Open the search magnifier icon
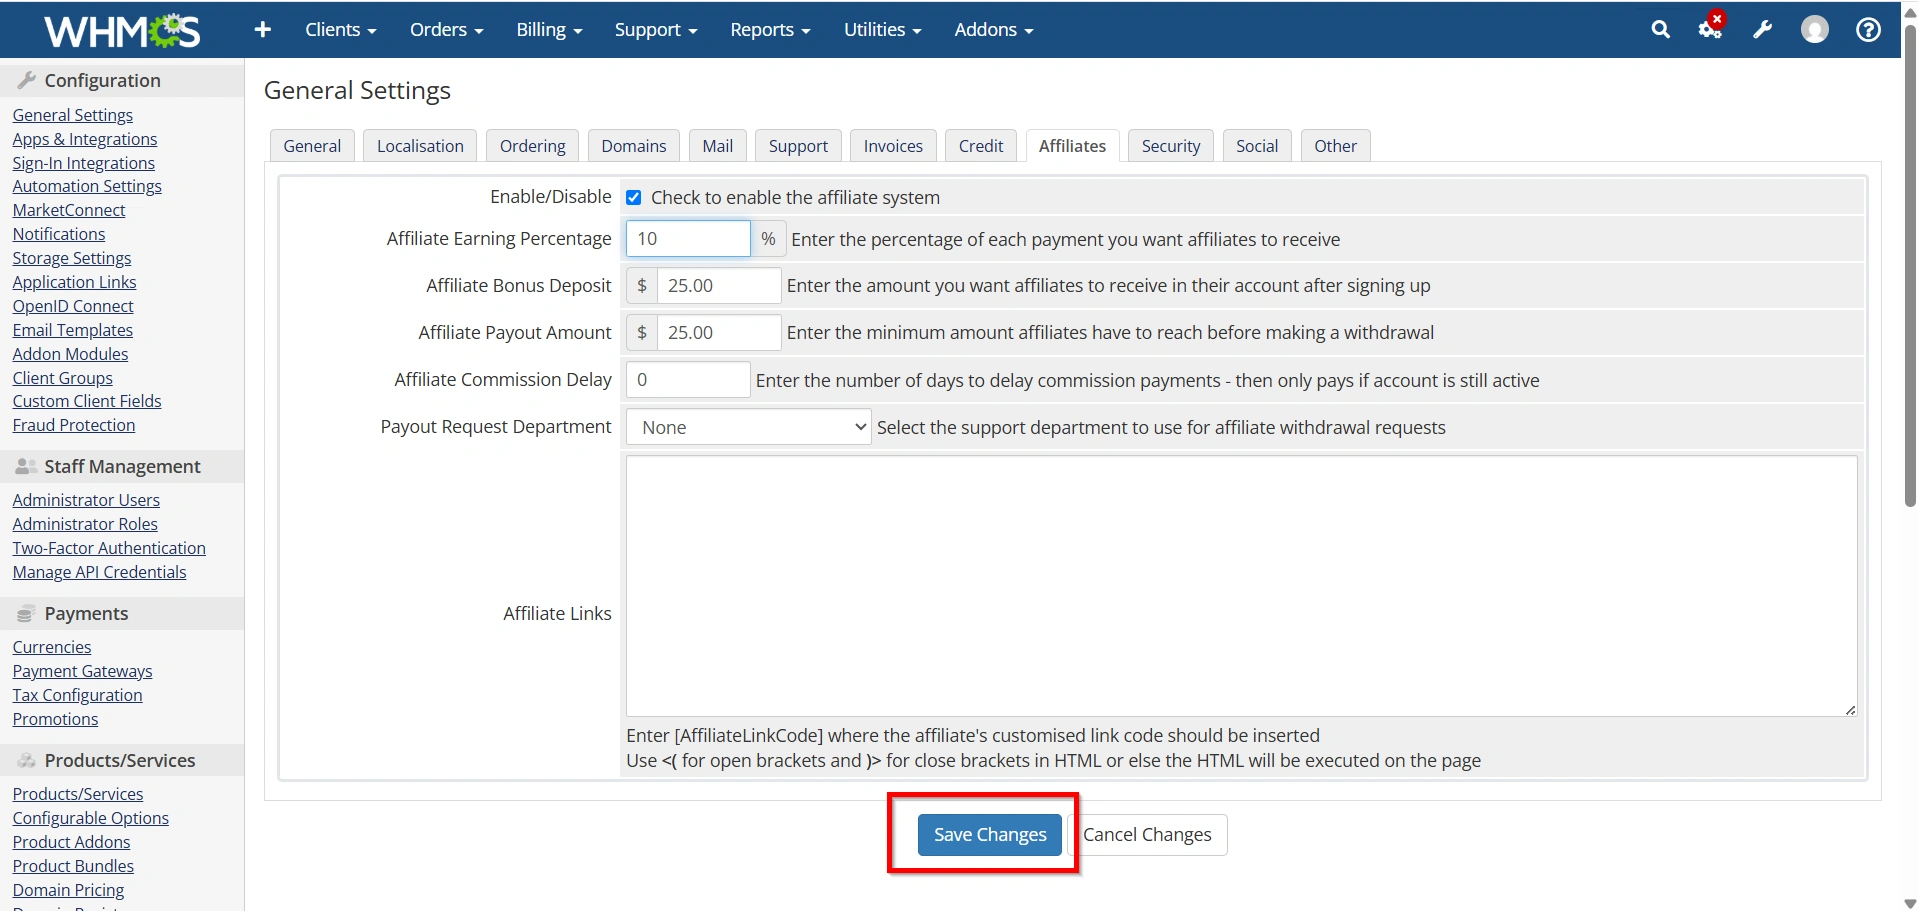 point(1660,30)
